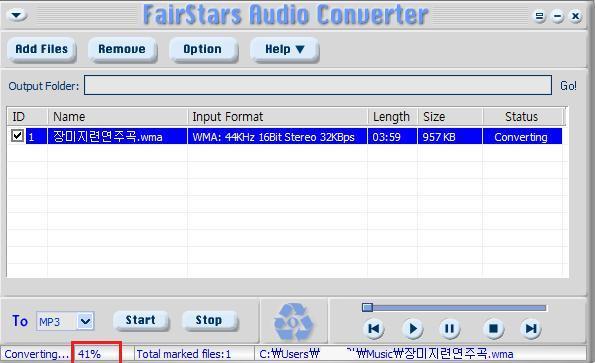This screenshot has height=363, width=595.
Task: Click the Remove button
Action: [x=122, y=49]
